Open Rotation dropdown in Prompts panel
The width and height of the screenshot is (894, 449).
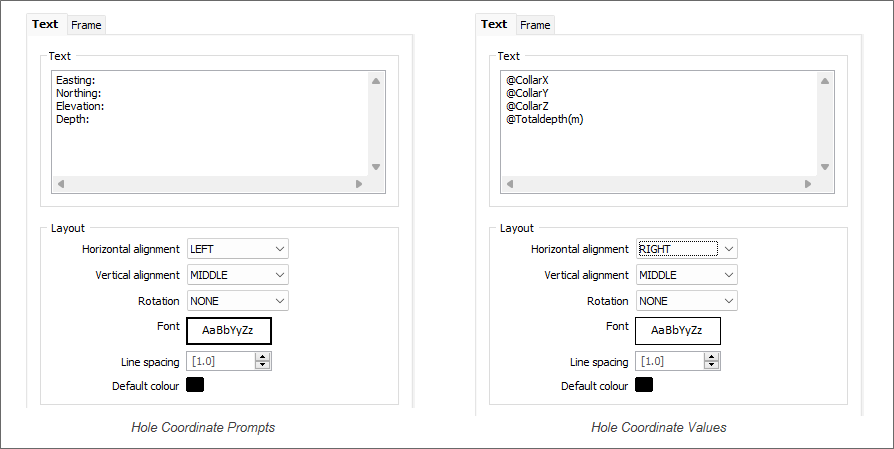(238, 301)
